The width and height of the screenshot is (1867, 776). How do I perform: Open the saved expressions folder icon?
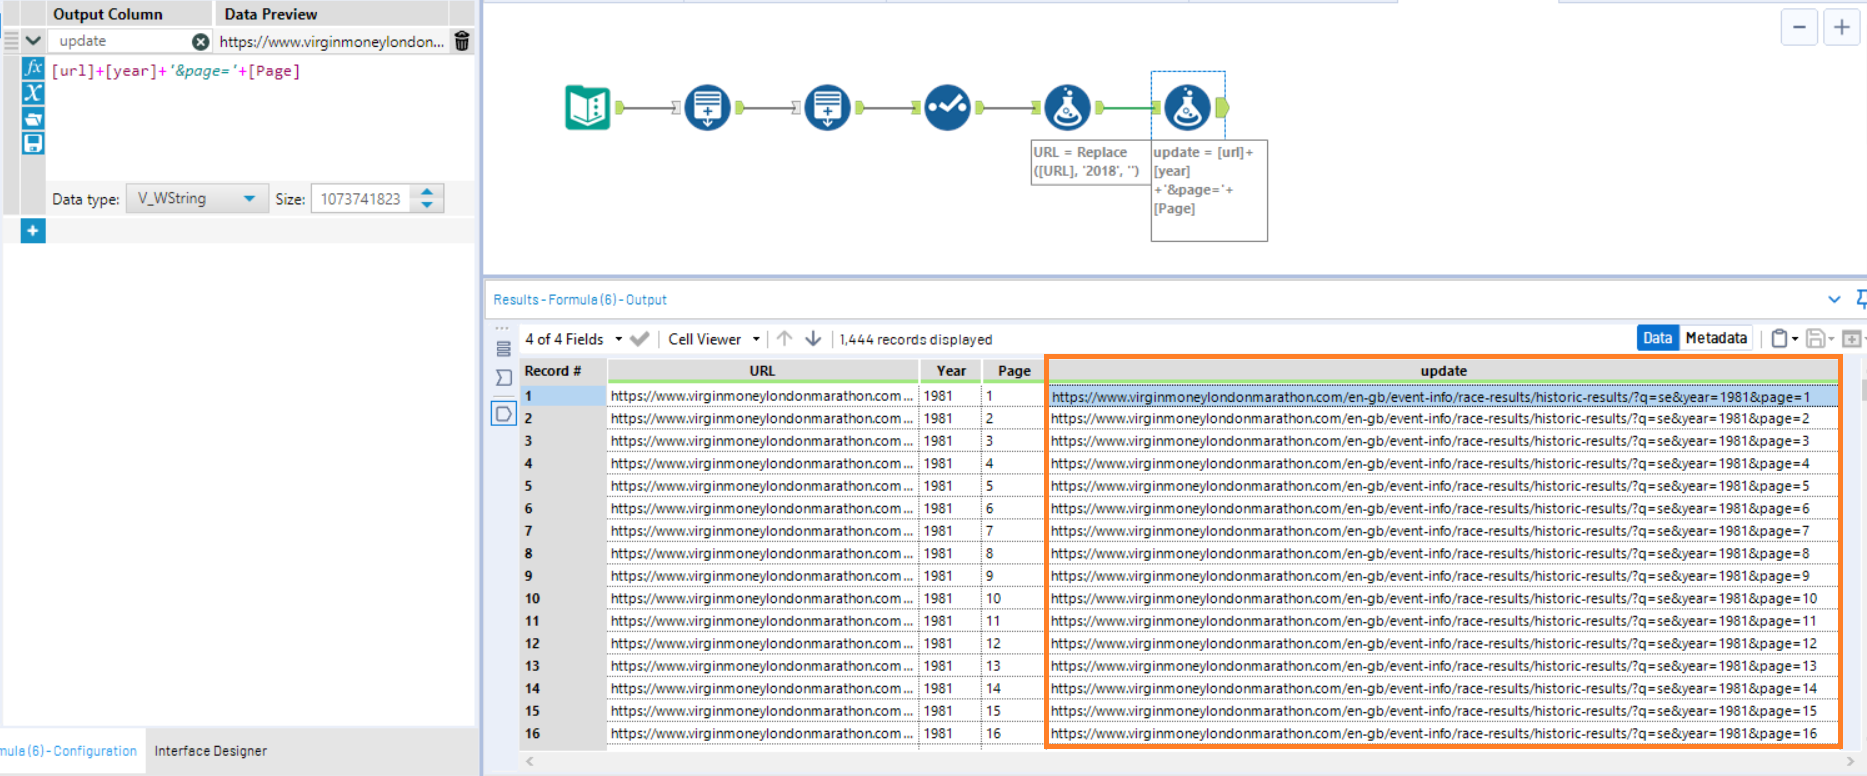click(33, 118)
